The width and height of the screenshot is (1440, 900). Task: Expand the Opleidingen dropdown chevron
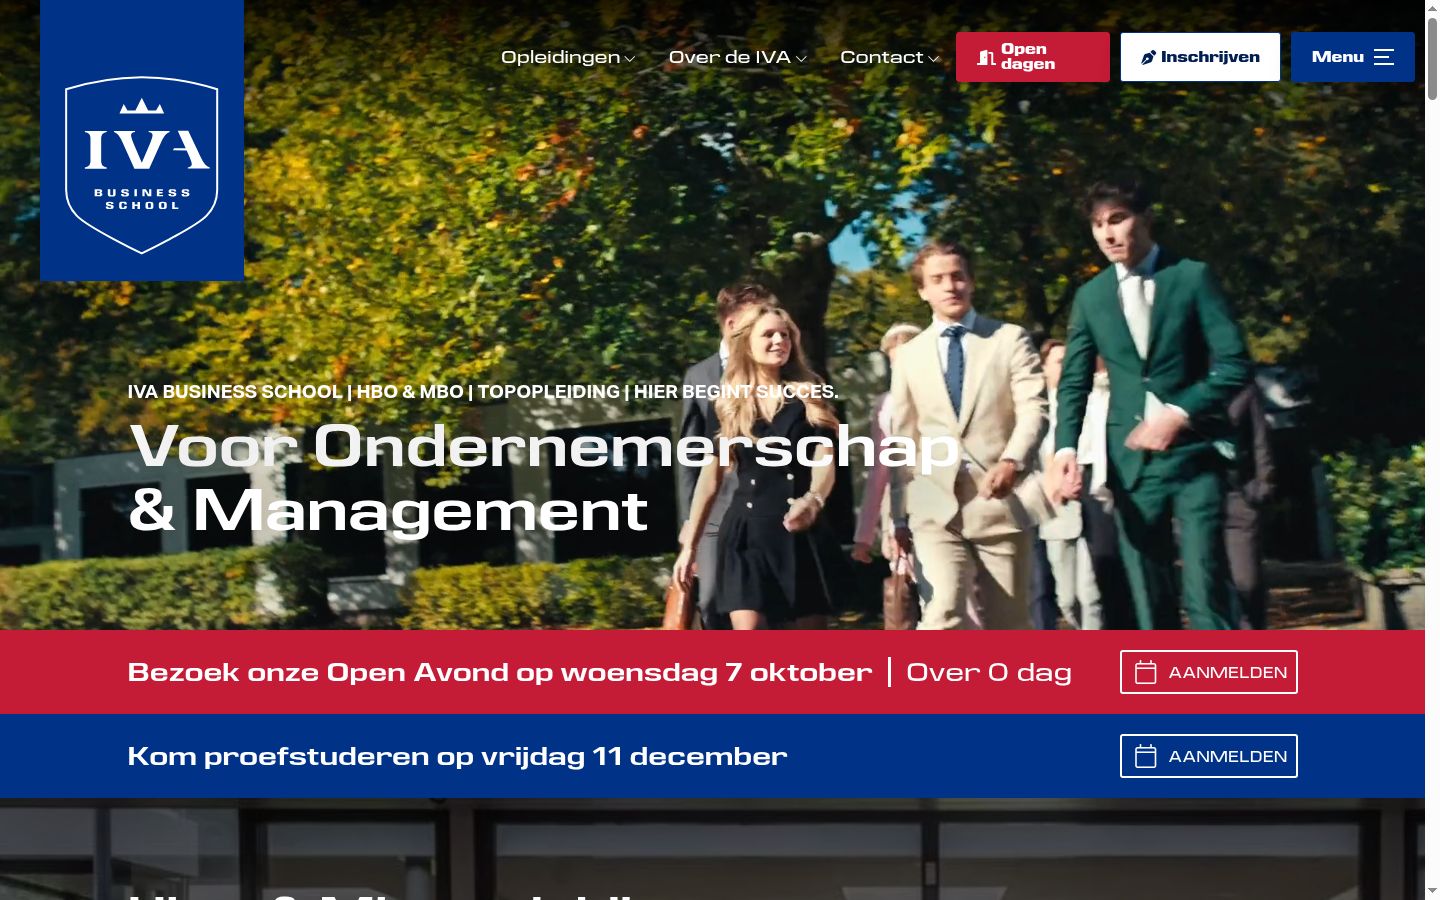pos(630,59)
